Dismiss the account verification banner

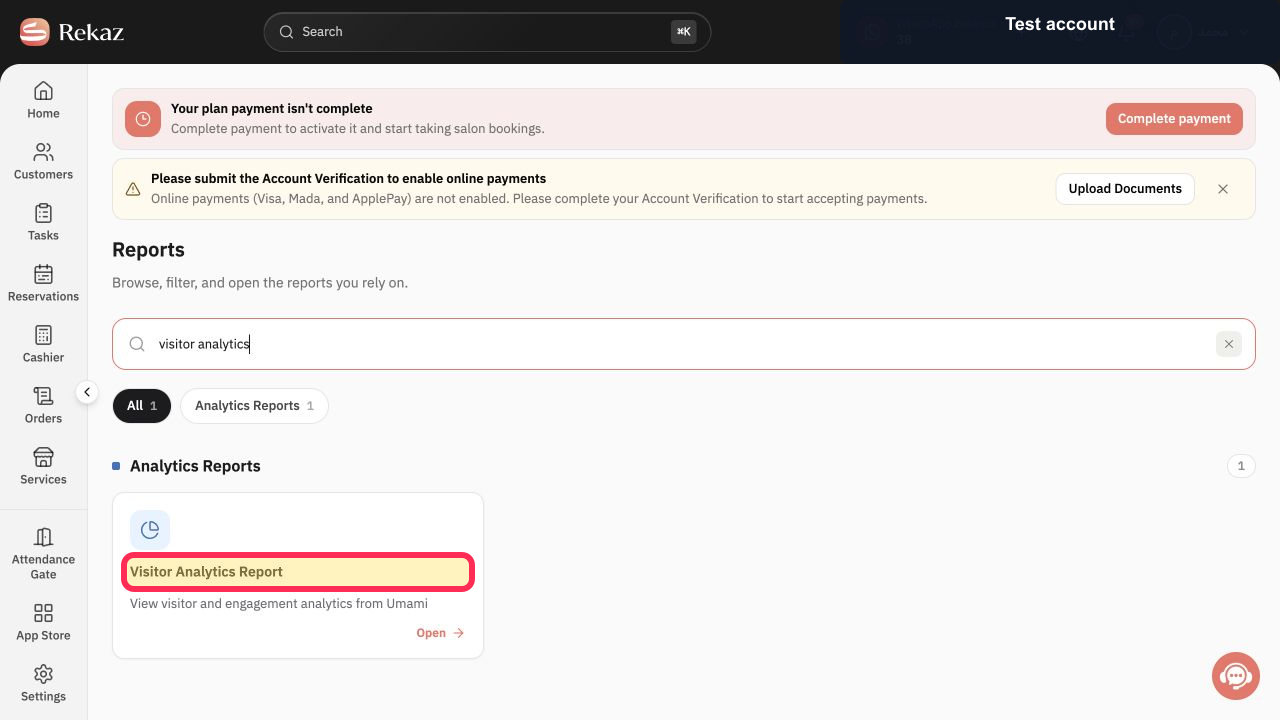tap(1223, 189)
